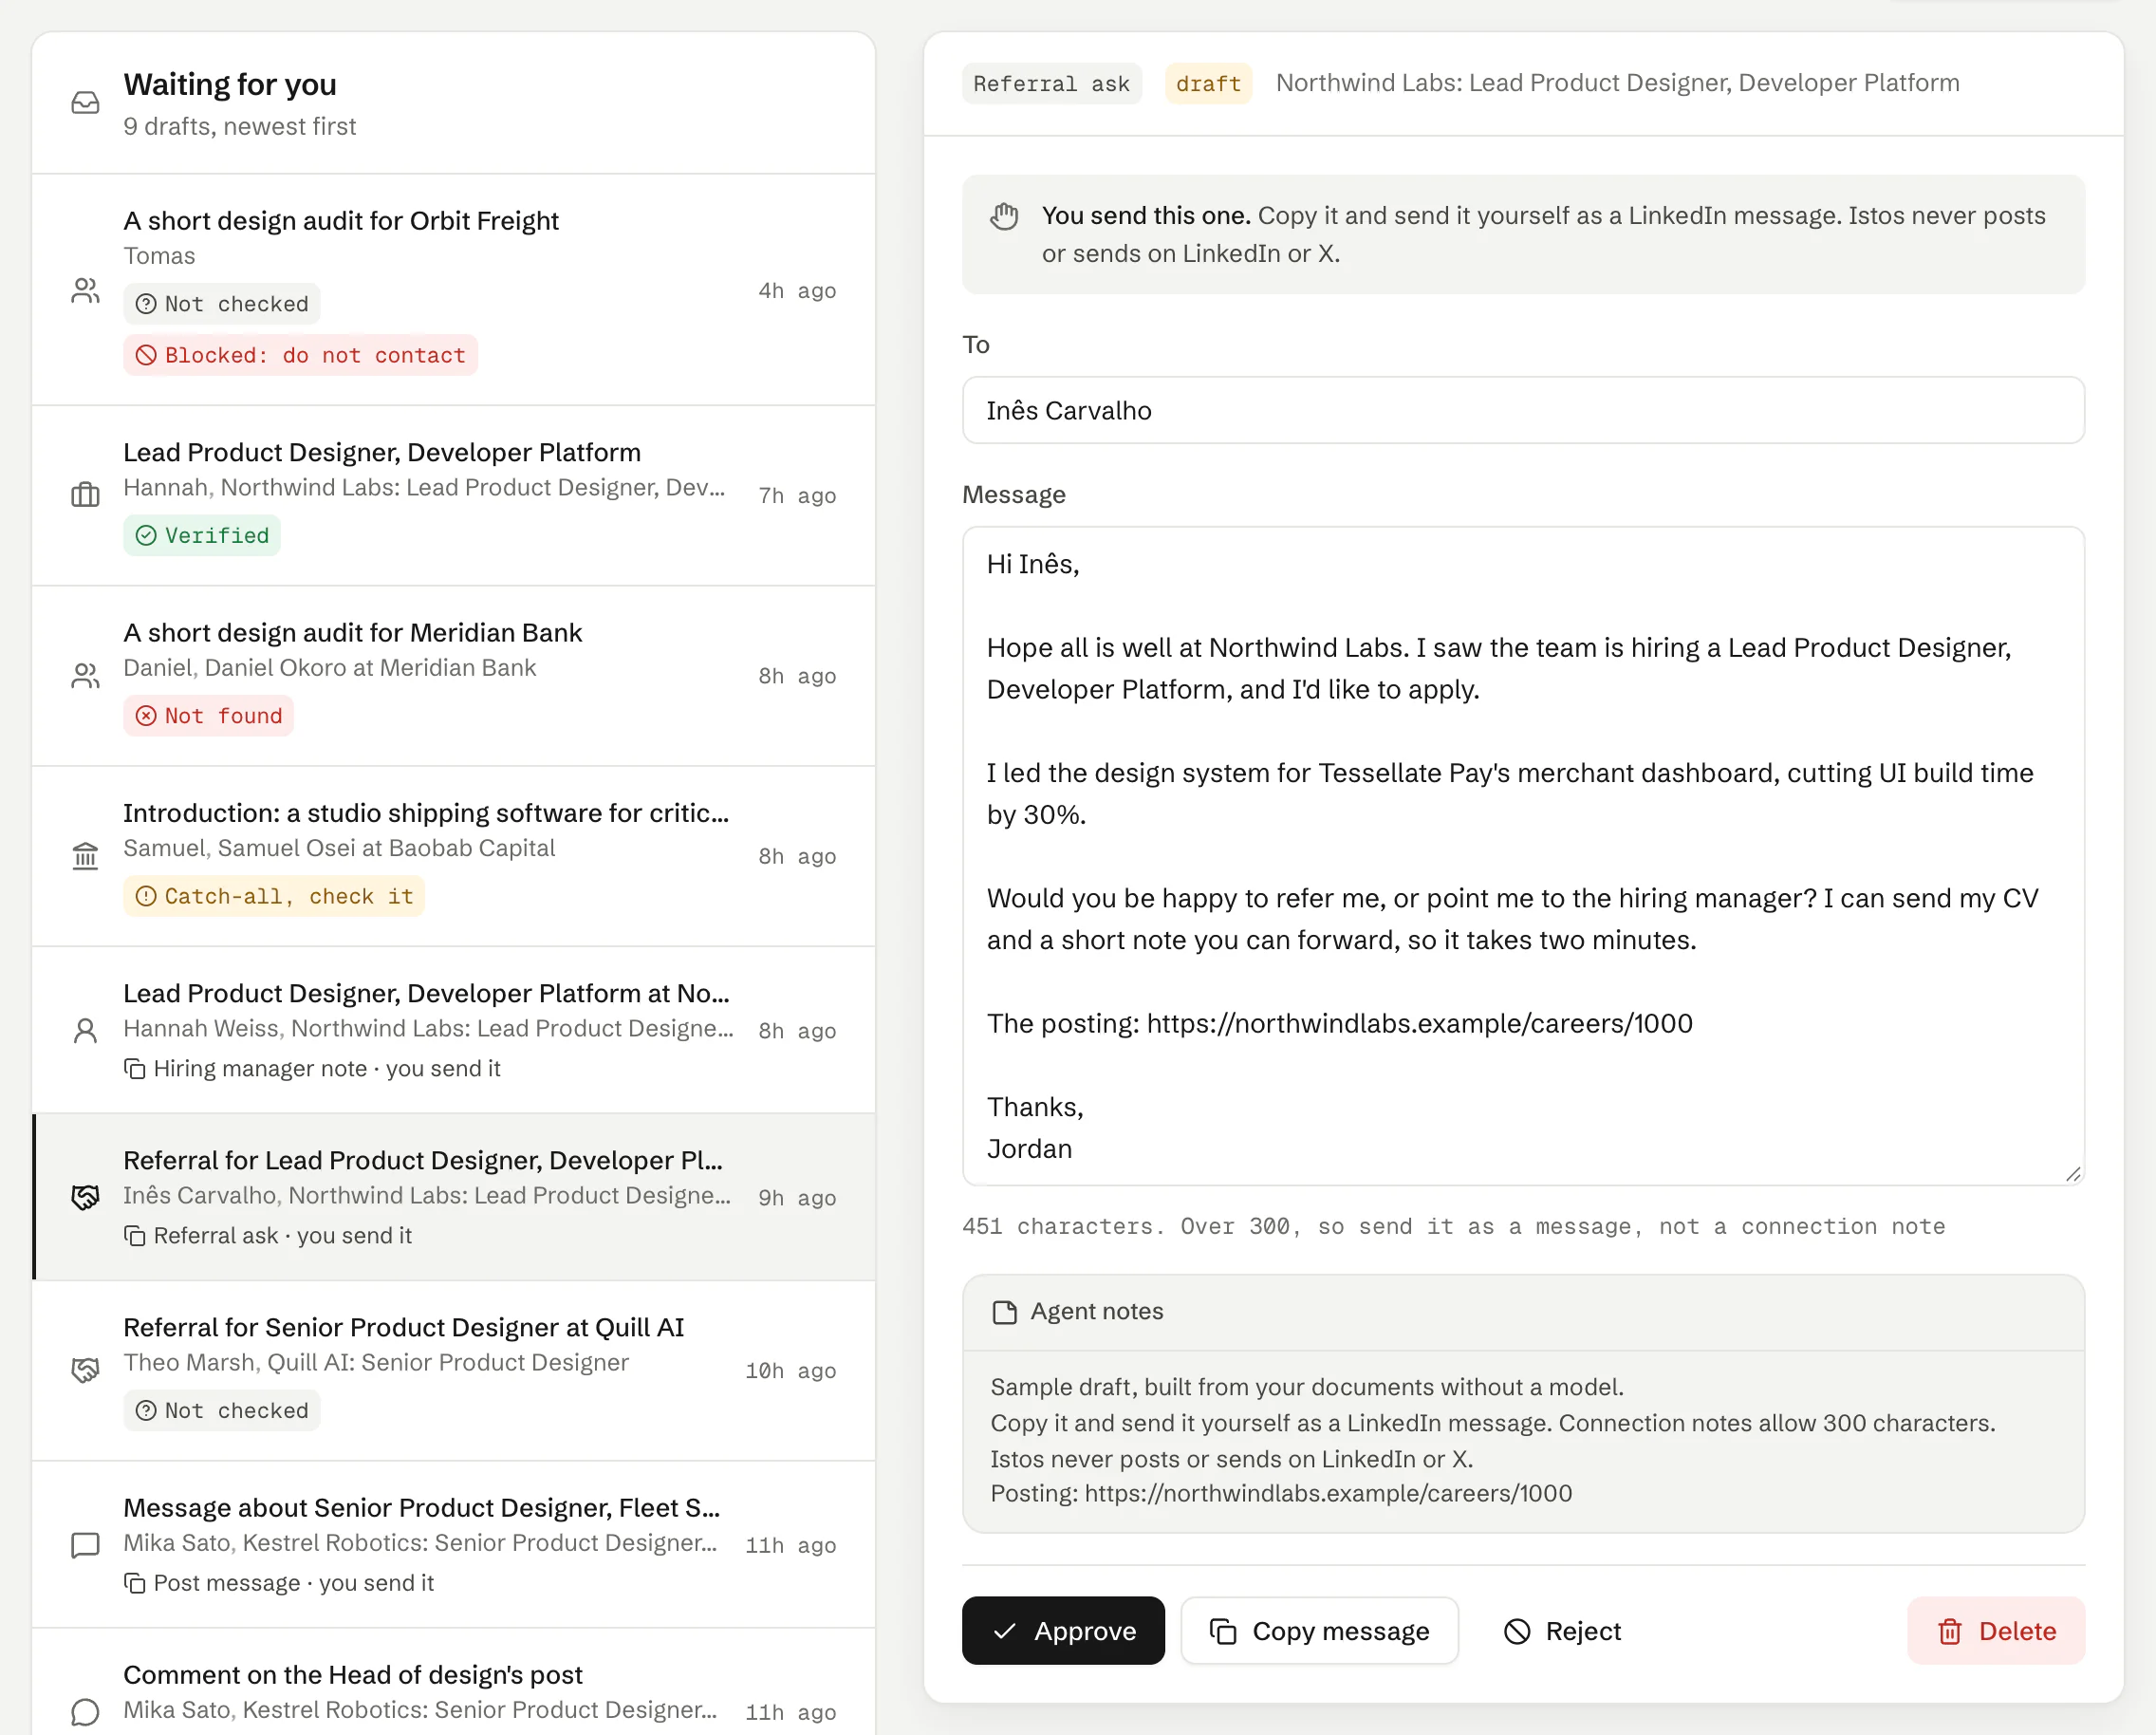Click the yellow draft tag in the header
The image size is (2156, 1735).
tap(1208, 84)
